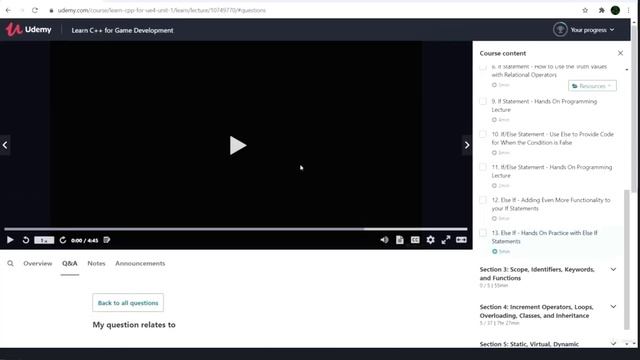Image resolution: width=640 pixels, height=360 pixels.
Task: Open video settings gear
Action: [x=431, y=240]
